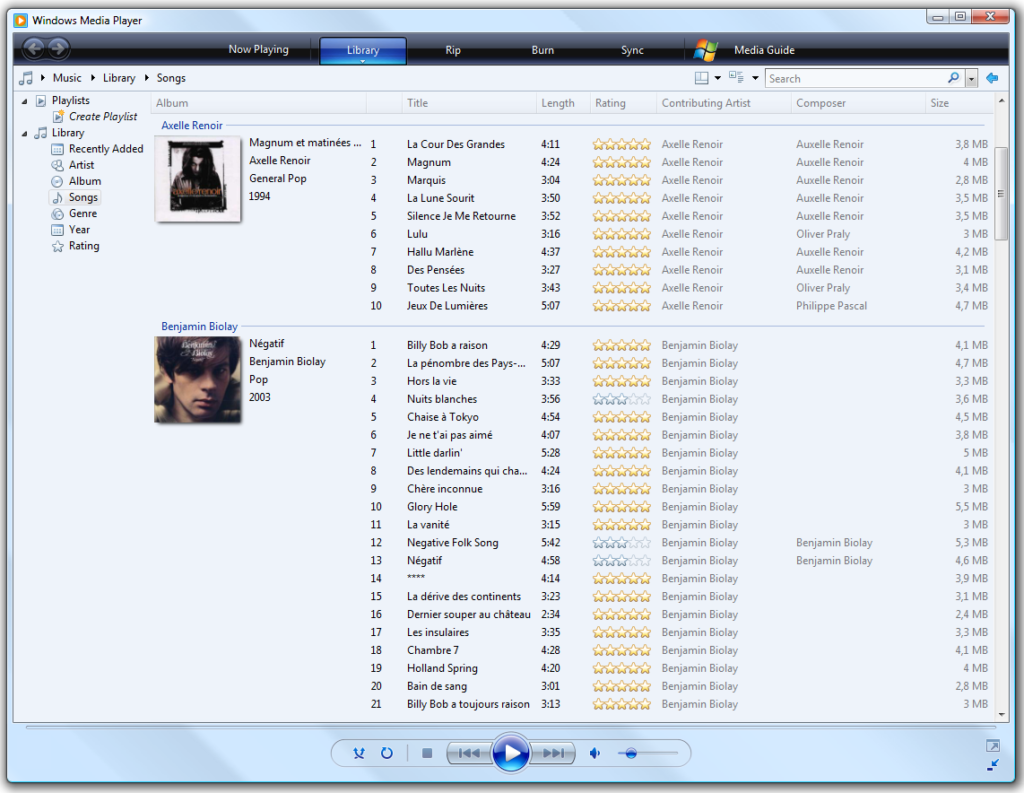
Task: Sort by the Composer column header
Action: (857, 103)
